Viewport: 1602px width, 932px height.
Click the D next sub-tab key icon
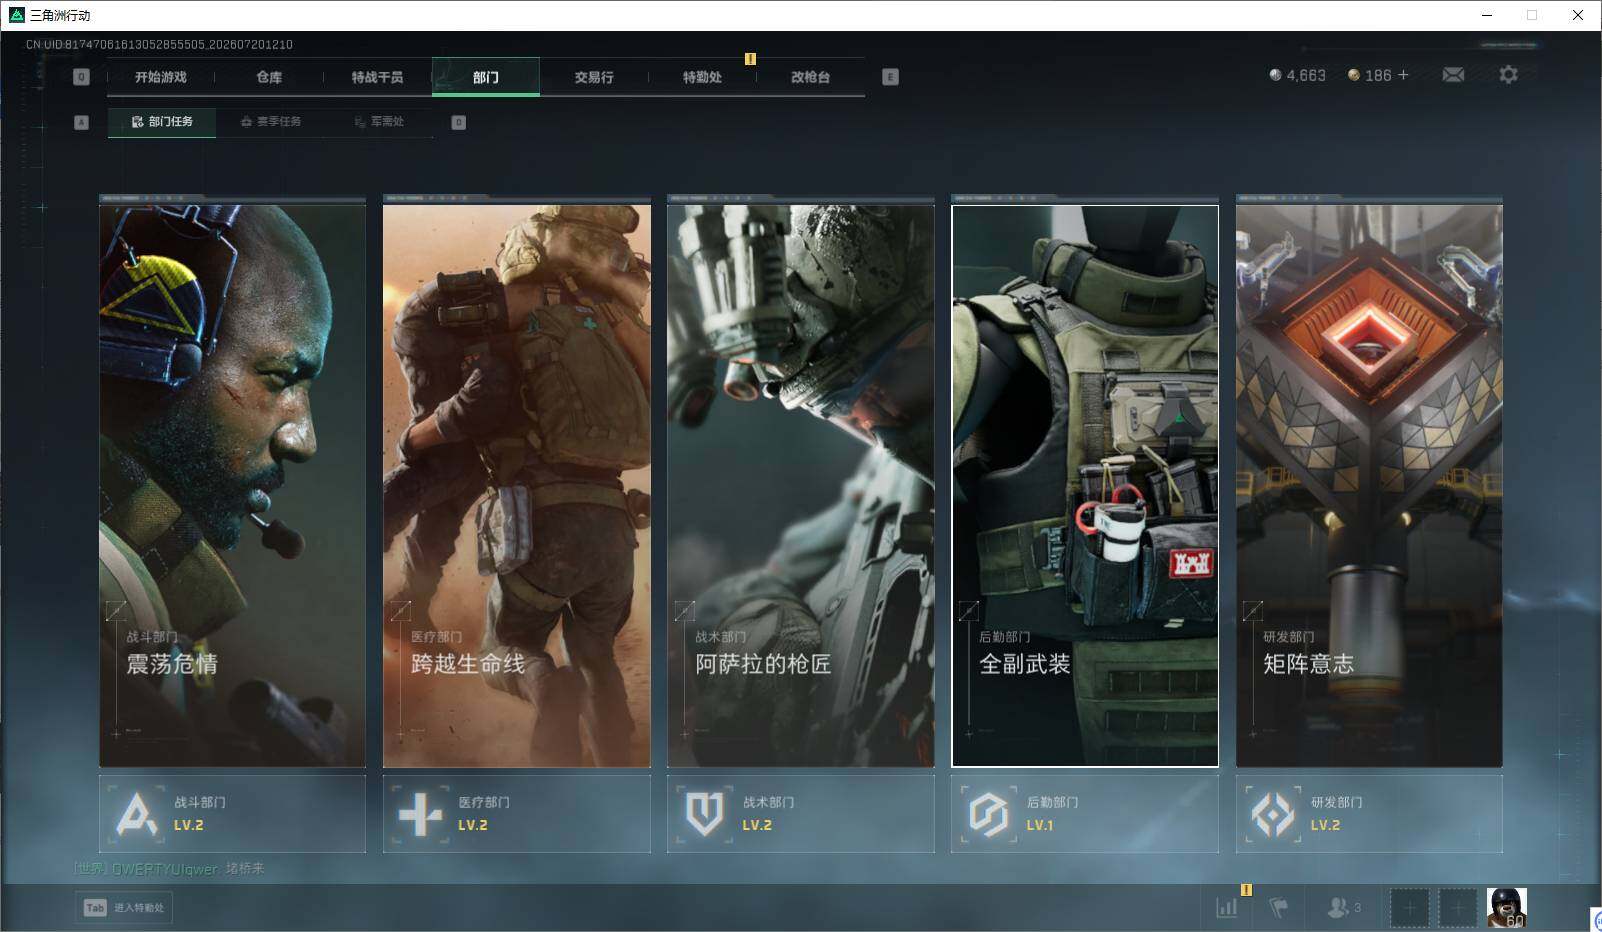(x=458, y=122)
